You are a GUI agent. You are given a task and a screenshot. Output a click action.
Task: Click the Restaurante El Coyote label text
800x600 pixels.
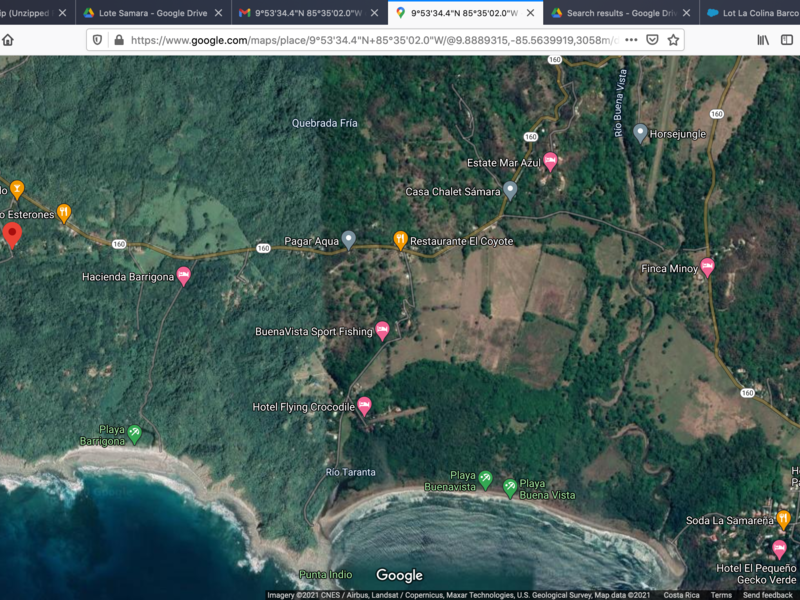coord(462,241)
